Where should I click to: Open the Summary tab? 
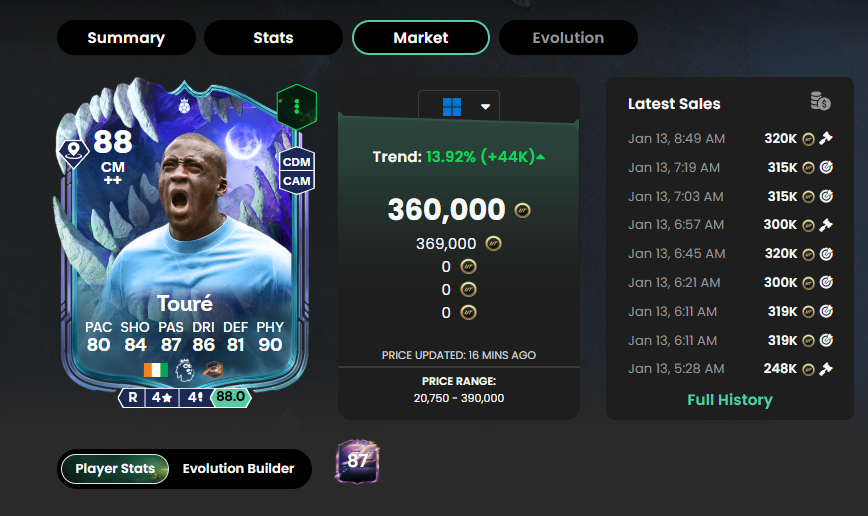pyautogui.click(x=126, y=38)
